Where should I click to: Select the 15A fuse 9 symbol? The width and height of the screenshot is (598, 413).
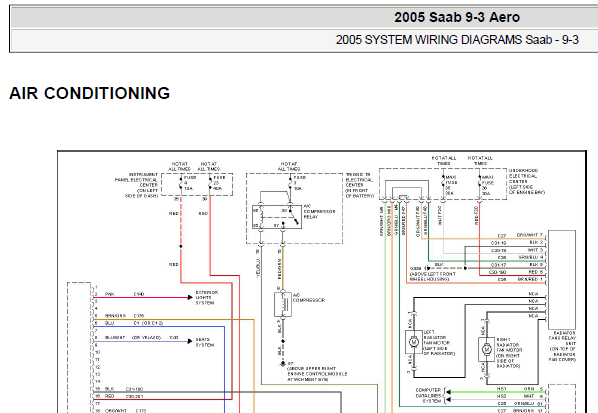click(181, 183)
